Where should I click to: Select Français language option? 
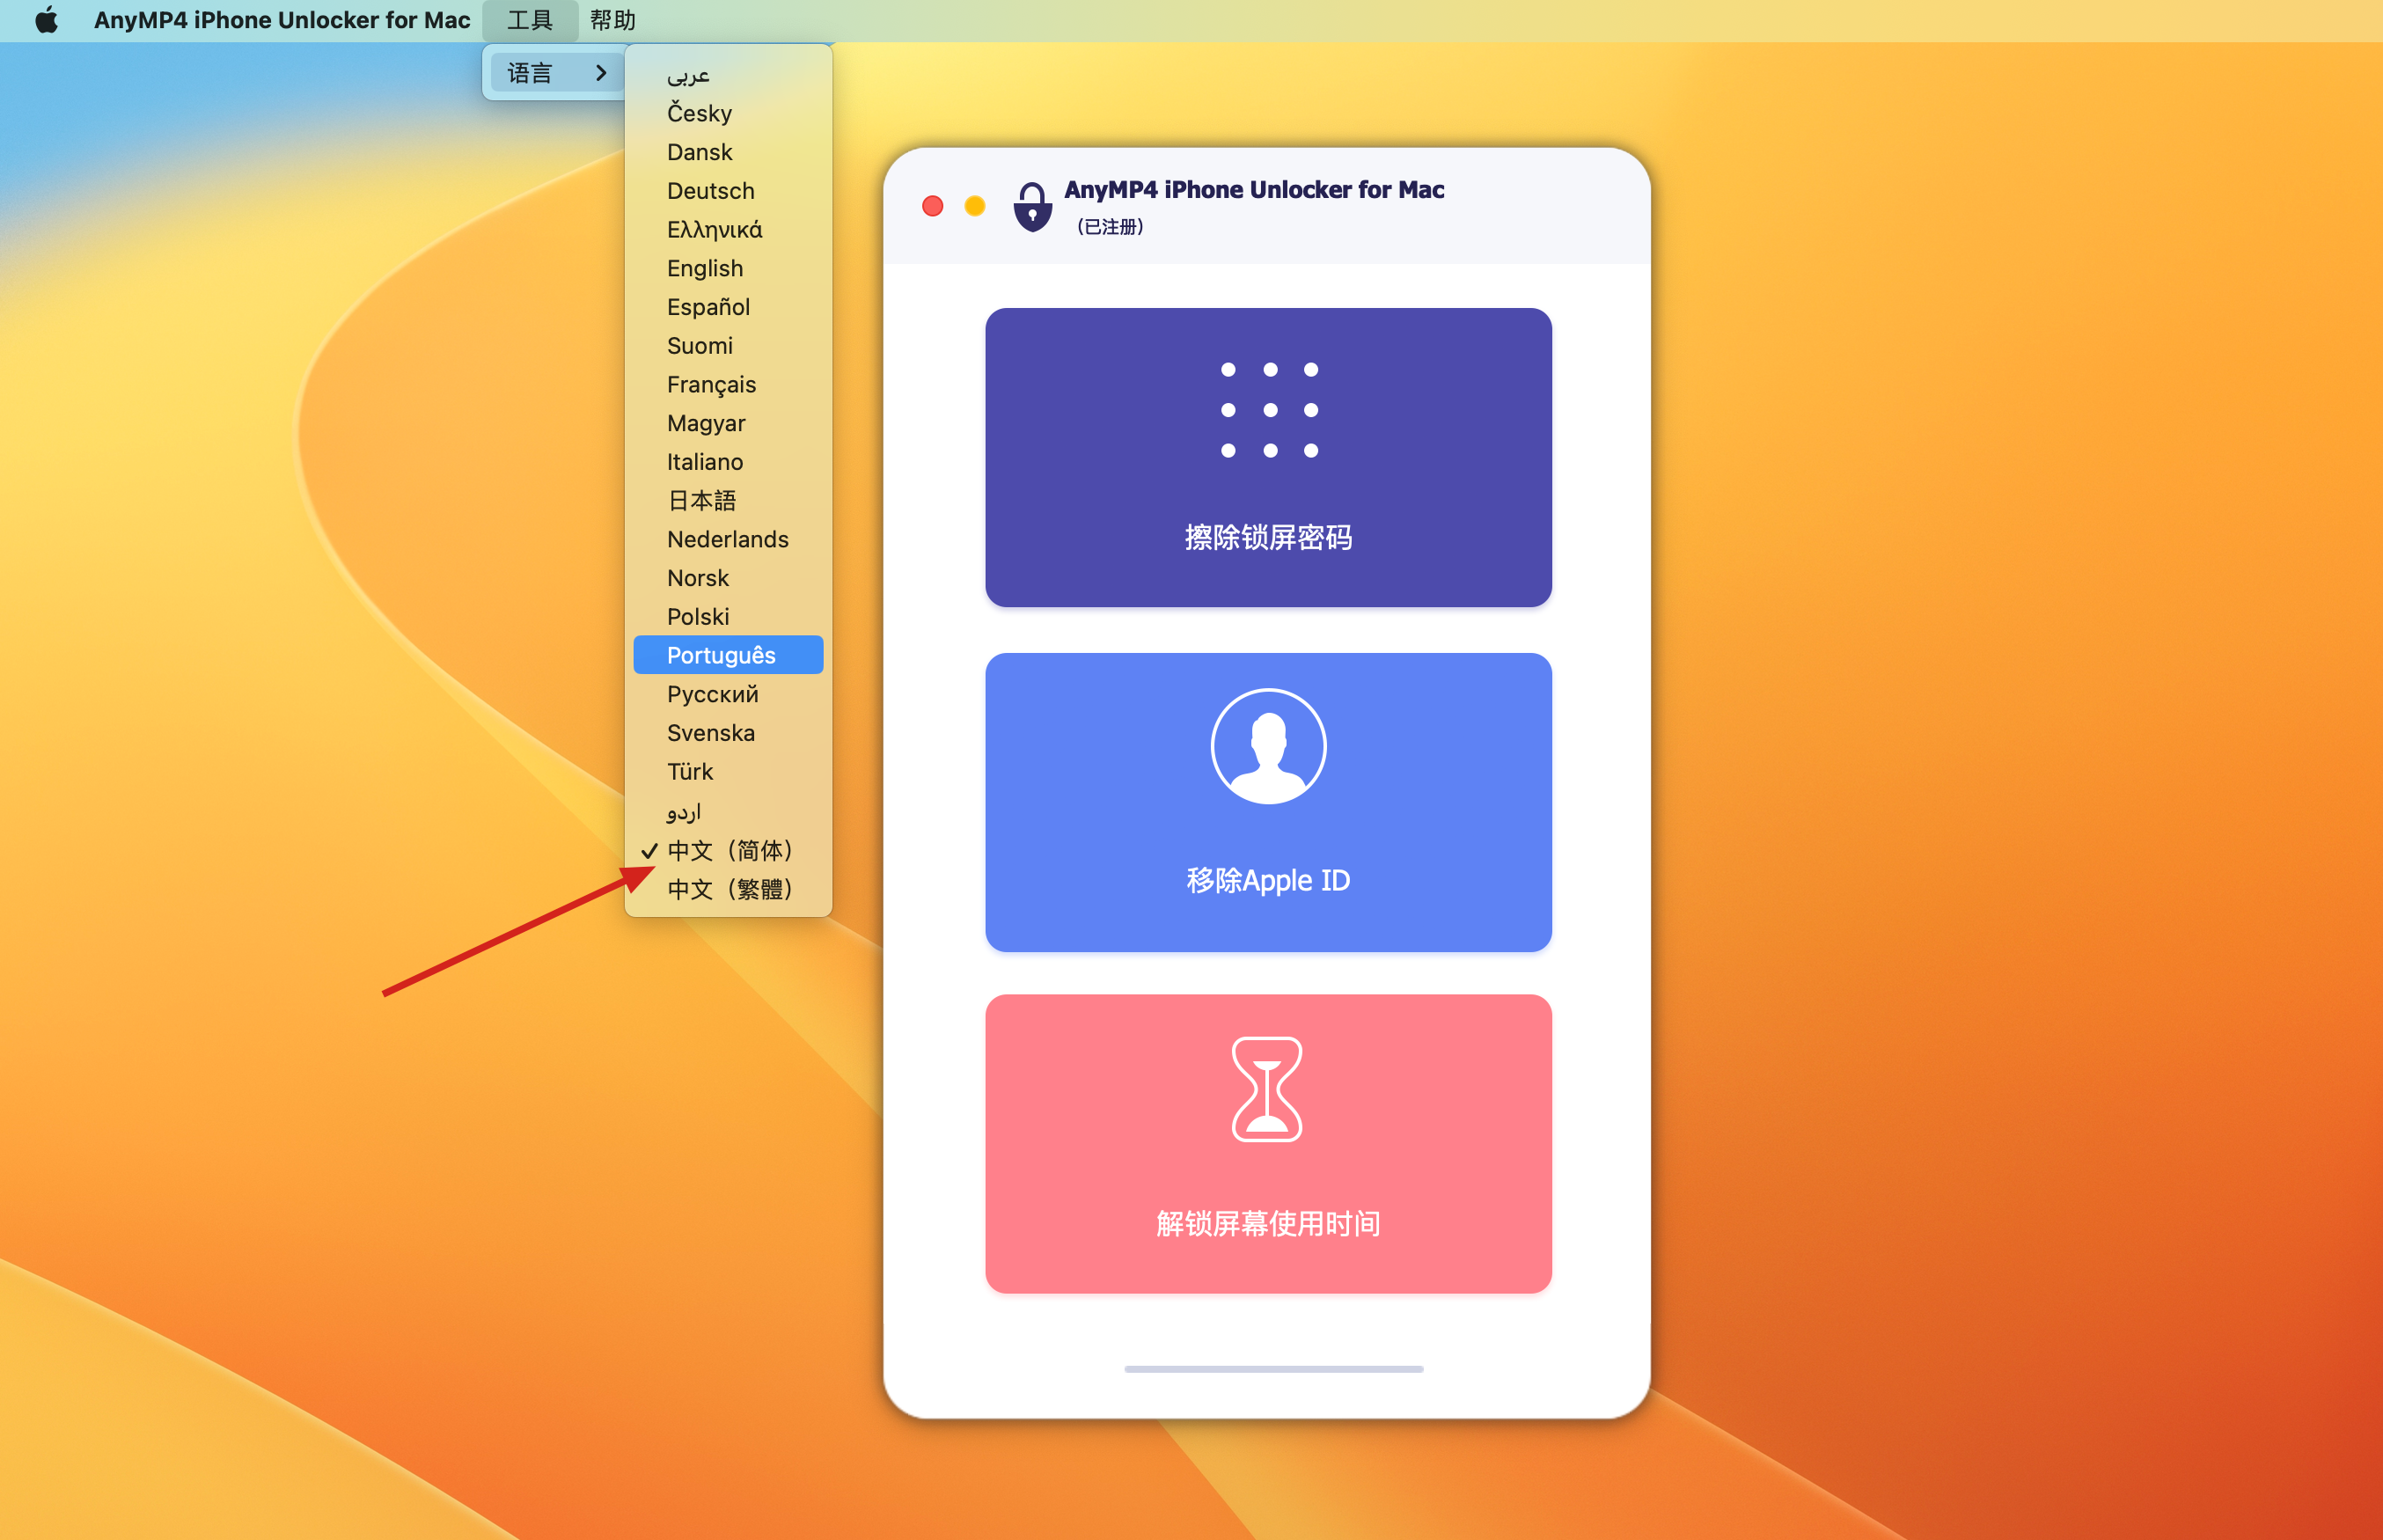[729, 384]
